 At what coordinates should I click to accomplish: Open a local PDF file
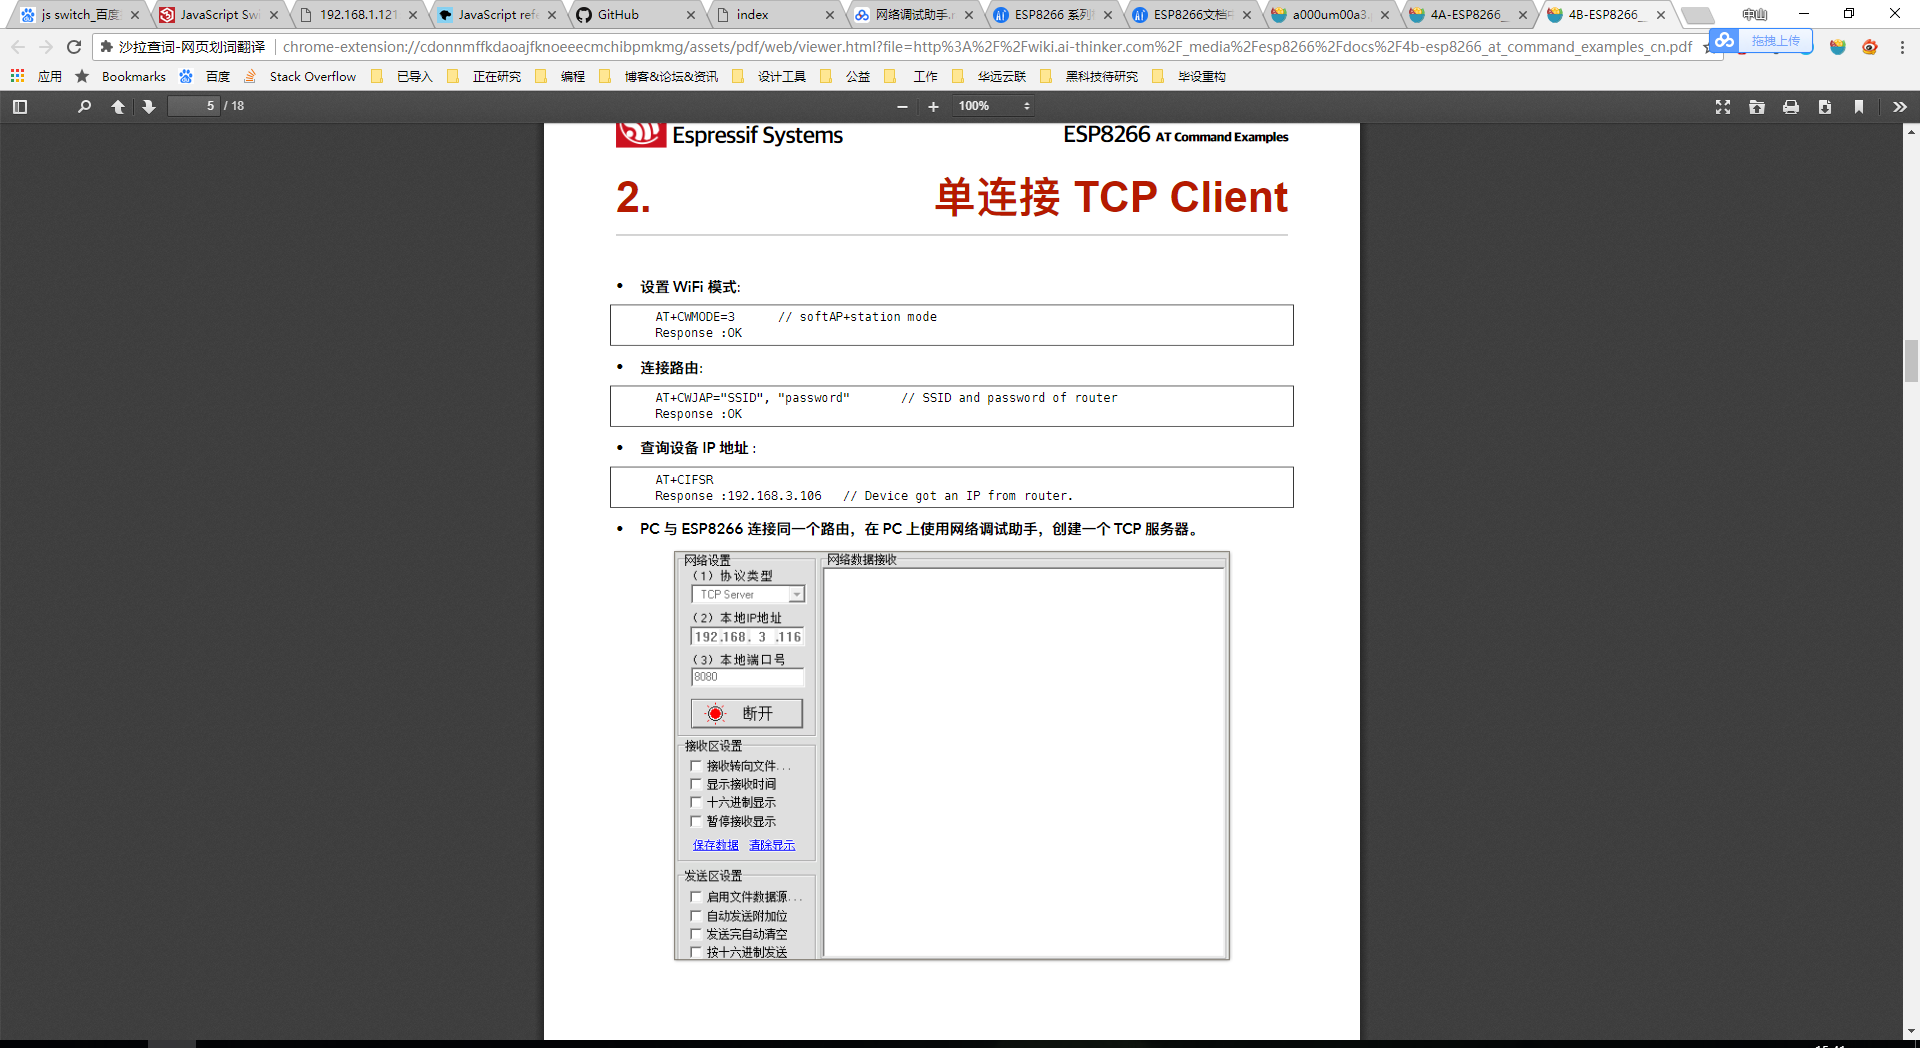pos(1757,107)
